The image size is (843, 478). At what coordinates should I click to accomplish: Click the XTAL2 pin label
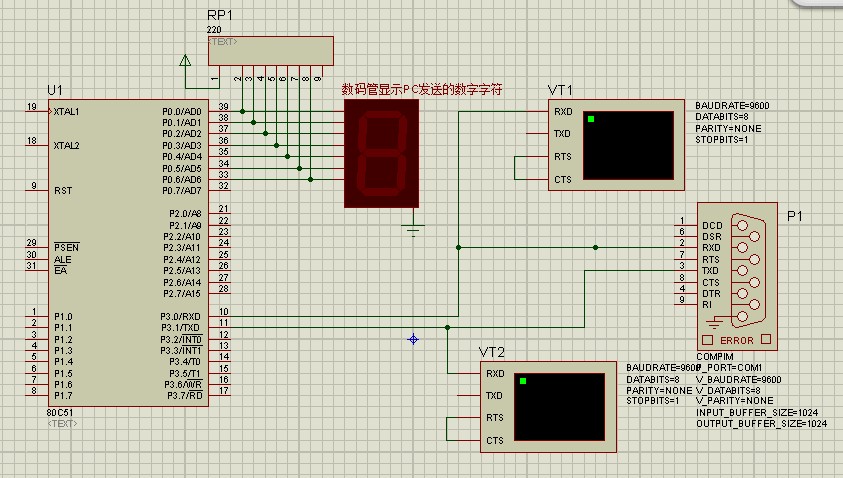pos(66,146)
